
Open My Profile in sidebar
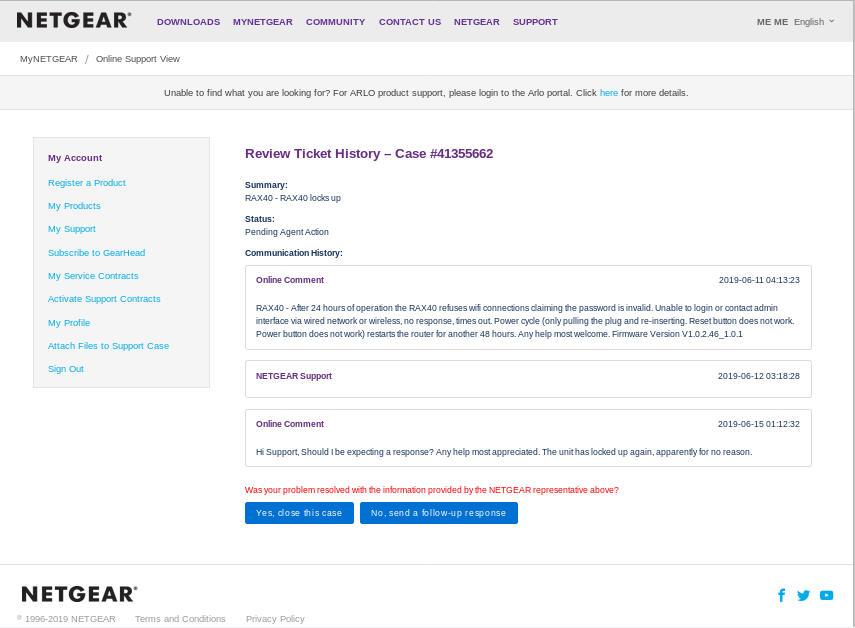[69, 323]
